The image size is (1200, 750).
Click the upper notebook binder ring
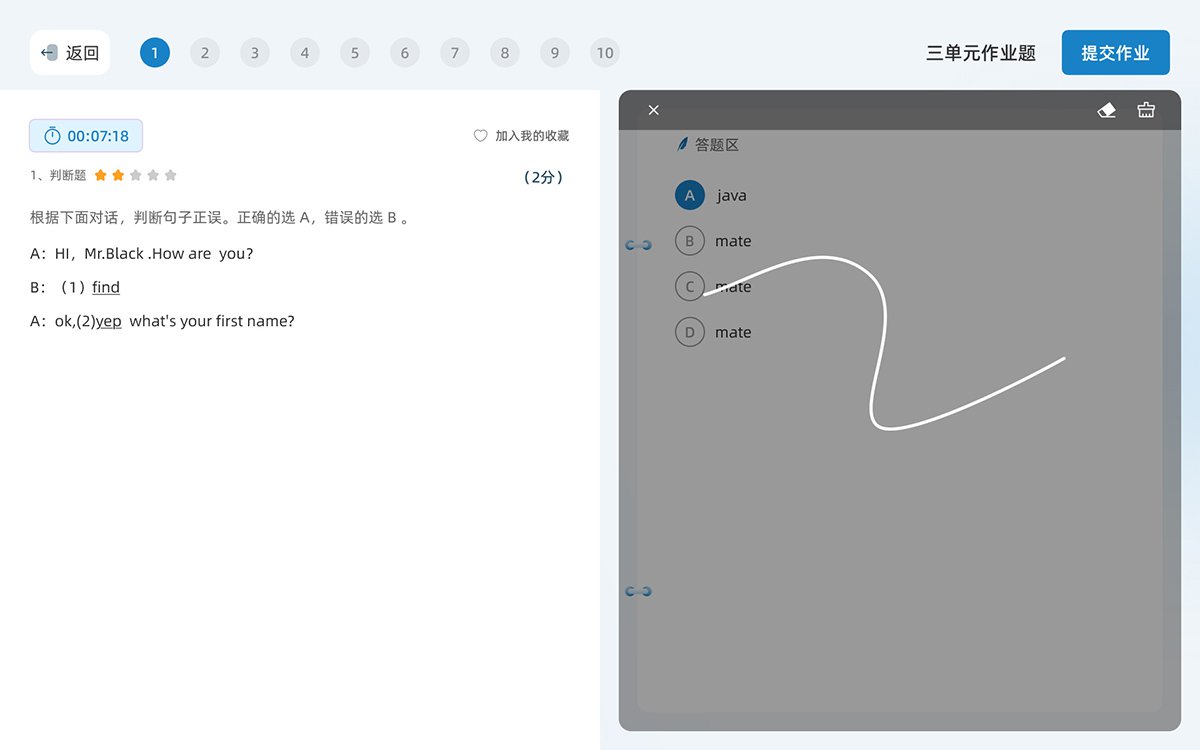coord(639,245)
